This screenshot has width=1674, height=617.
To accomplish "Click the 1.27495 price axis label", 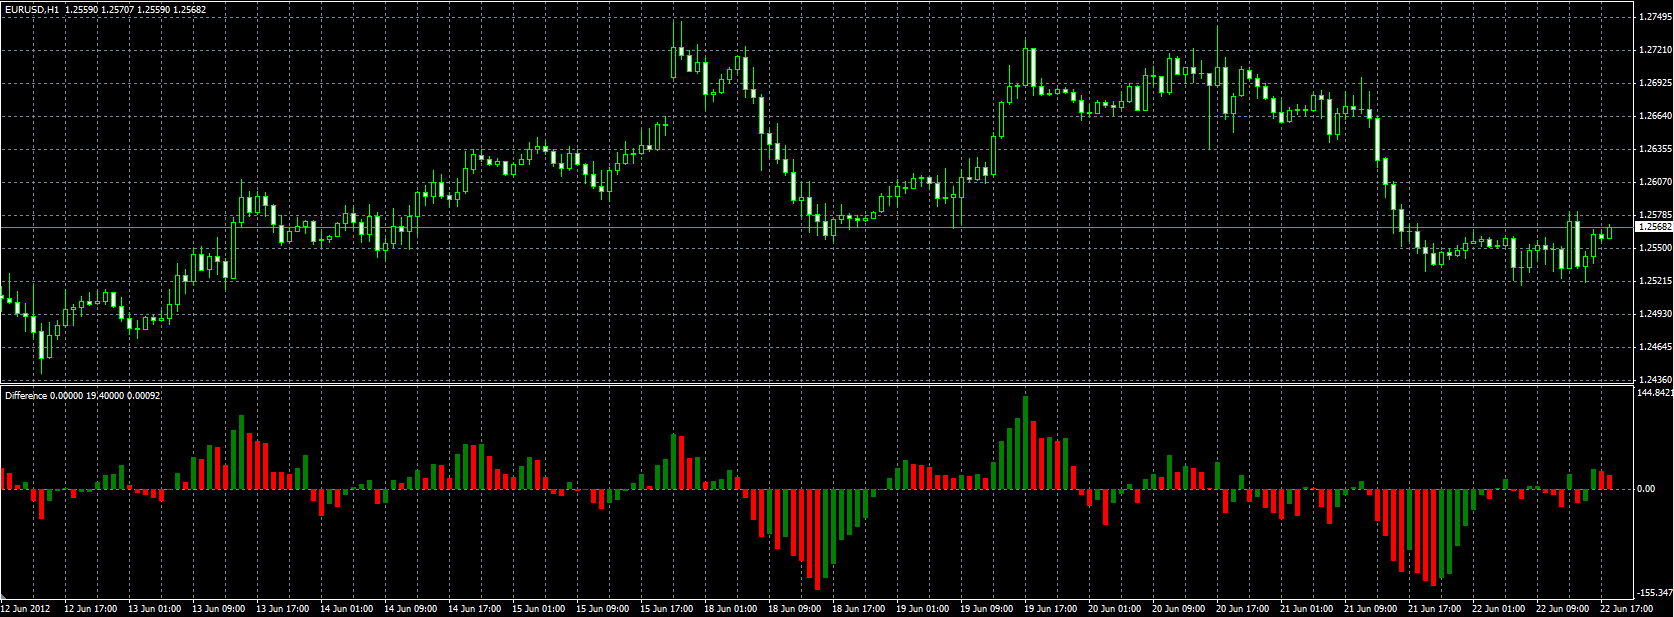I will (x=1656, y=17).
